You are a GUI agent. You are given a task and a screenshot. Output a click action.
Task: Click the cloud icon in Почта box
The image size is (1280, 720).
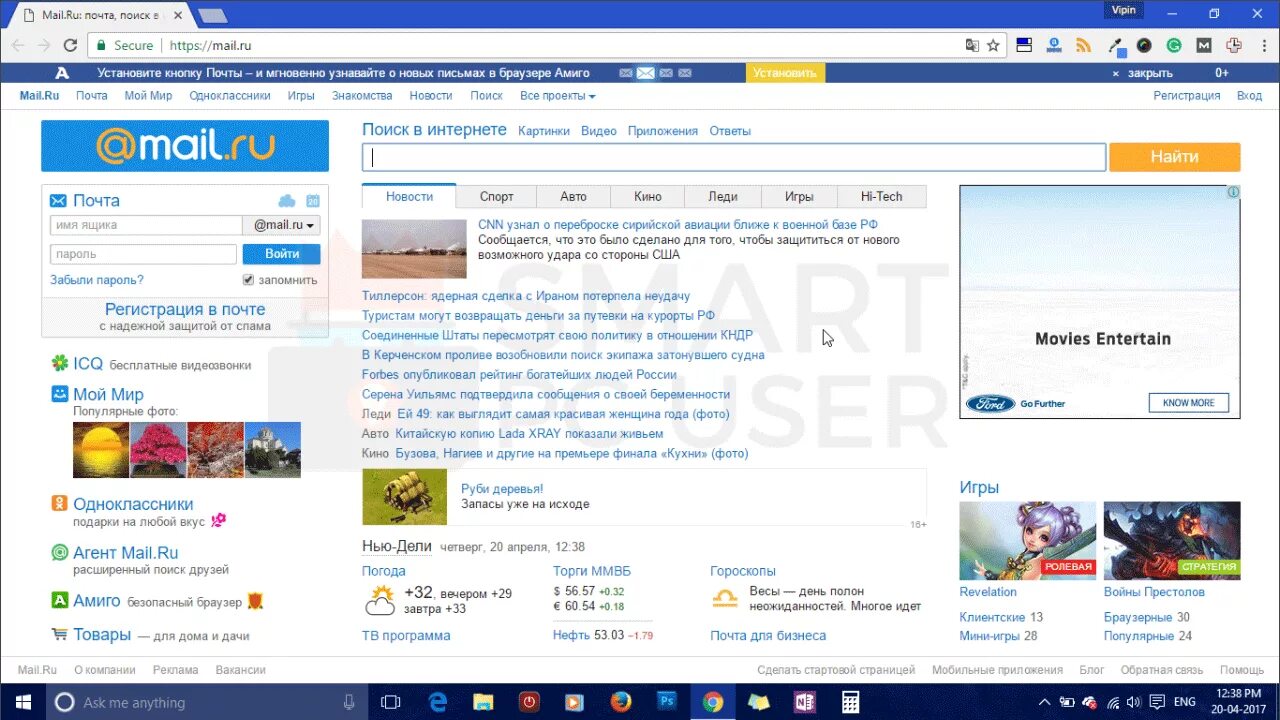[x=287, y=201]
